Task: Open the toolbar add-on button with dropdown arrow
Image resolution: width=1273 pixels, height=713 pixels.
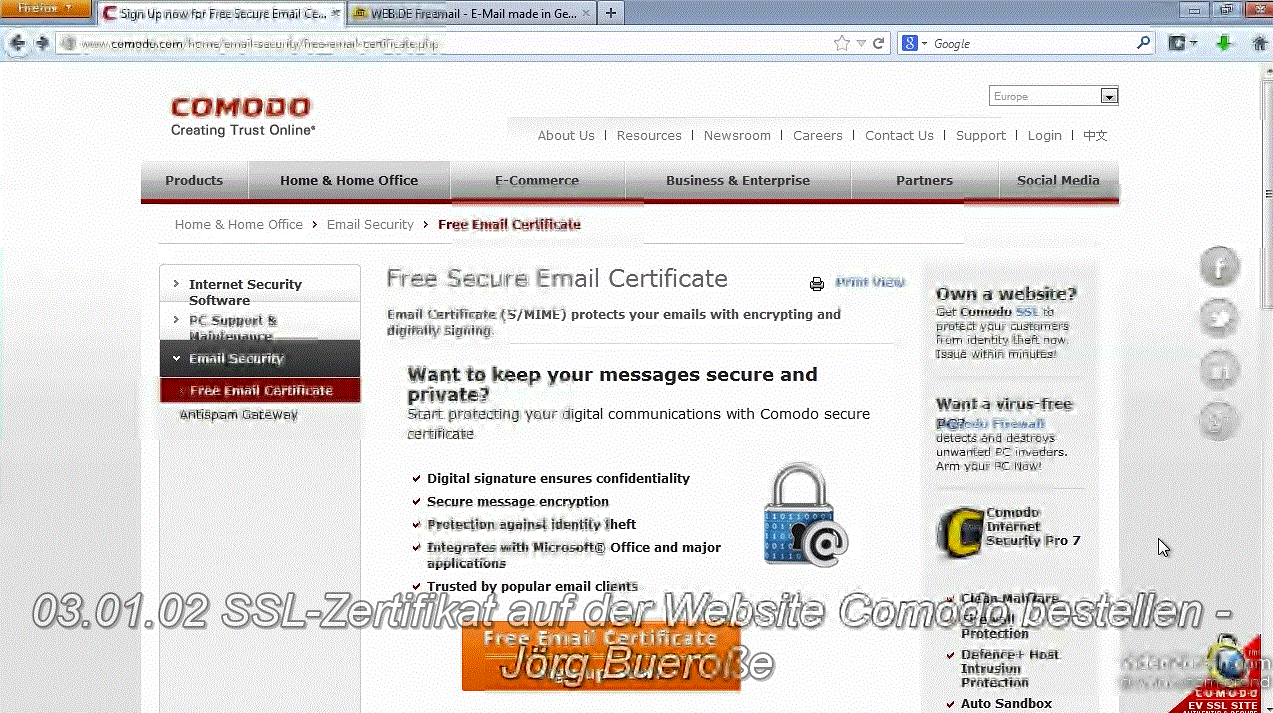Action: (1183, 43)
